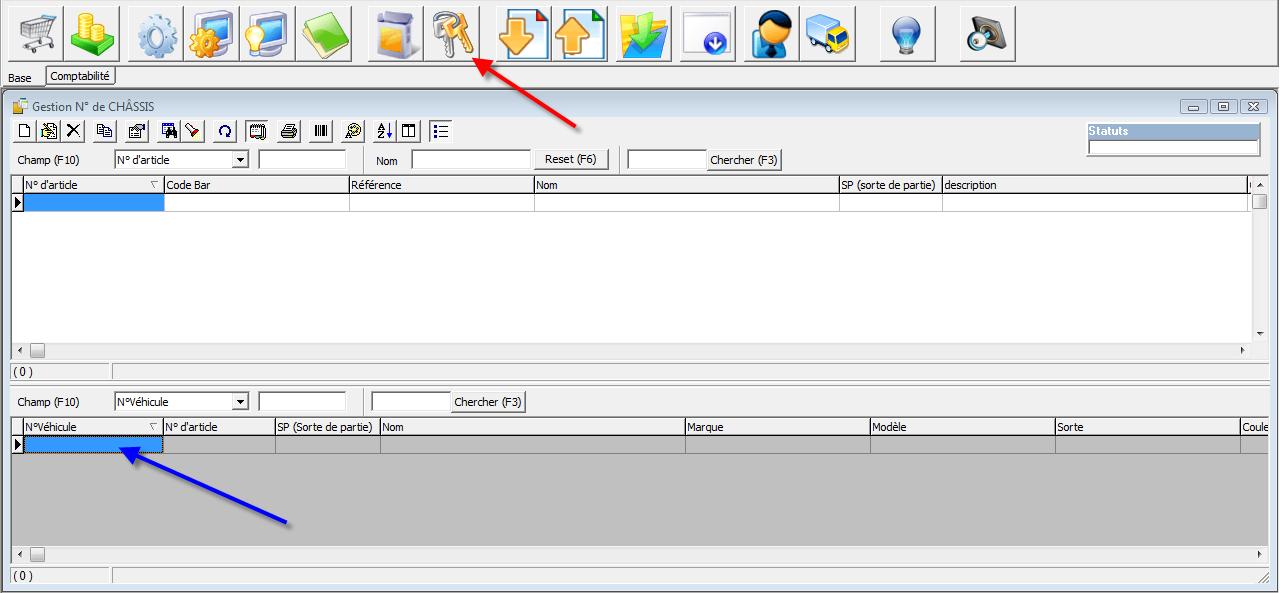Click the Marque column header
This screenshot has width=1280, height=593.
tap(778, 427)
